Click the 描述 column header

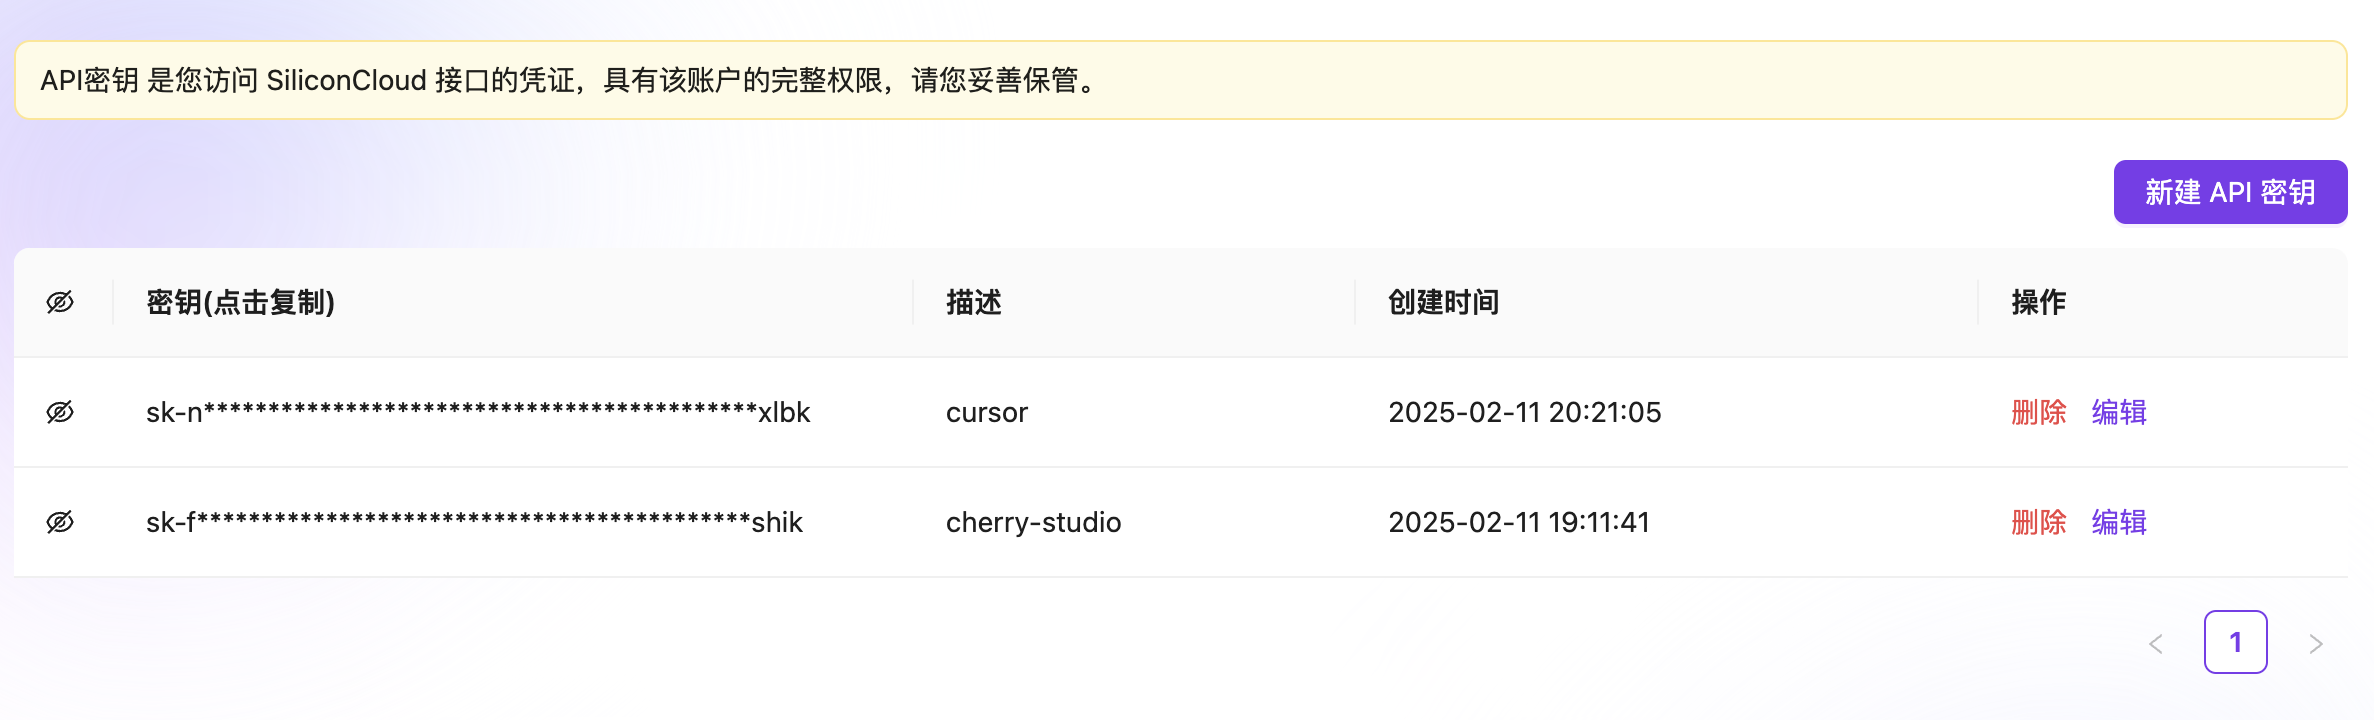tap(973, 302)
